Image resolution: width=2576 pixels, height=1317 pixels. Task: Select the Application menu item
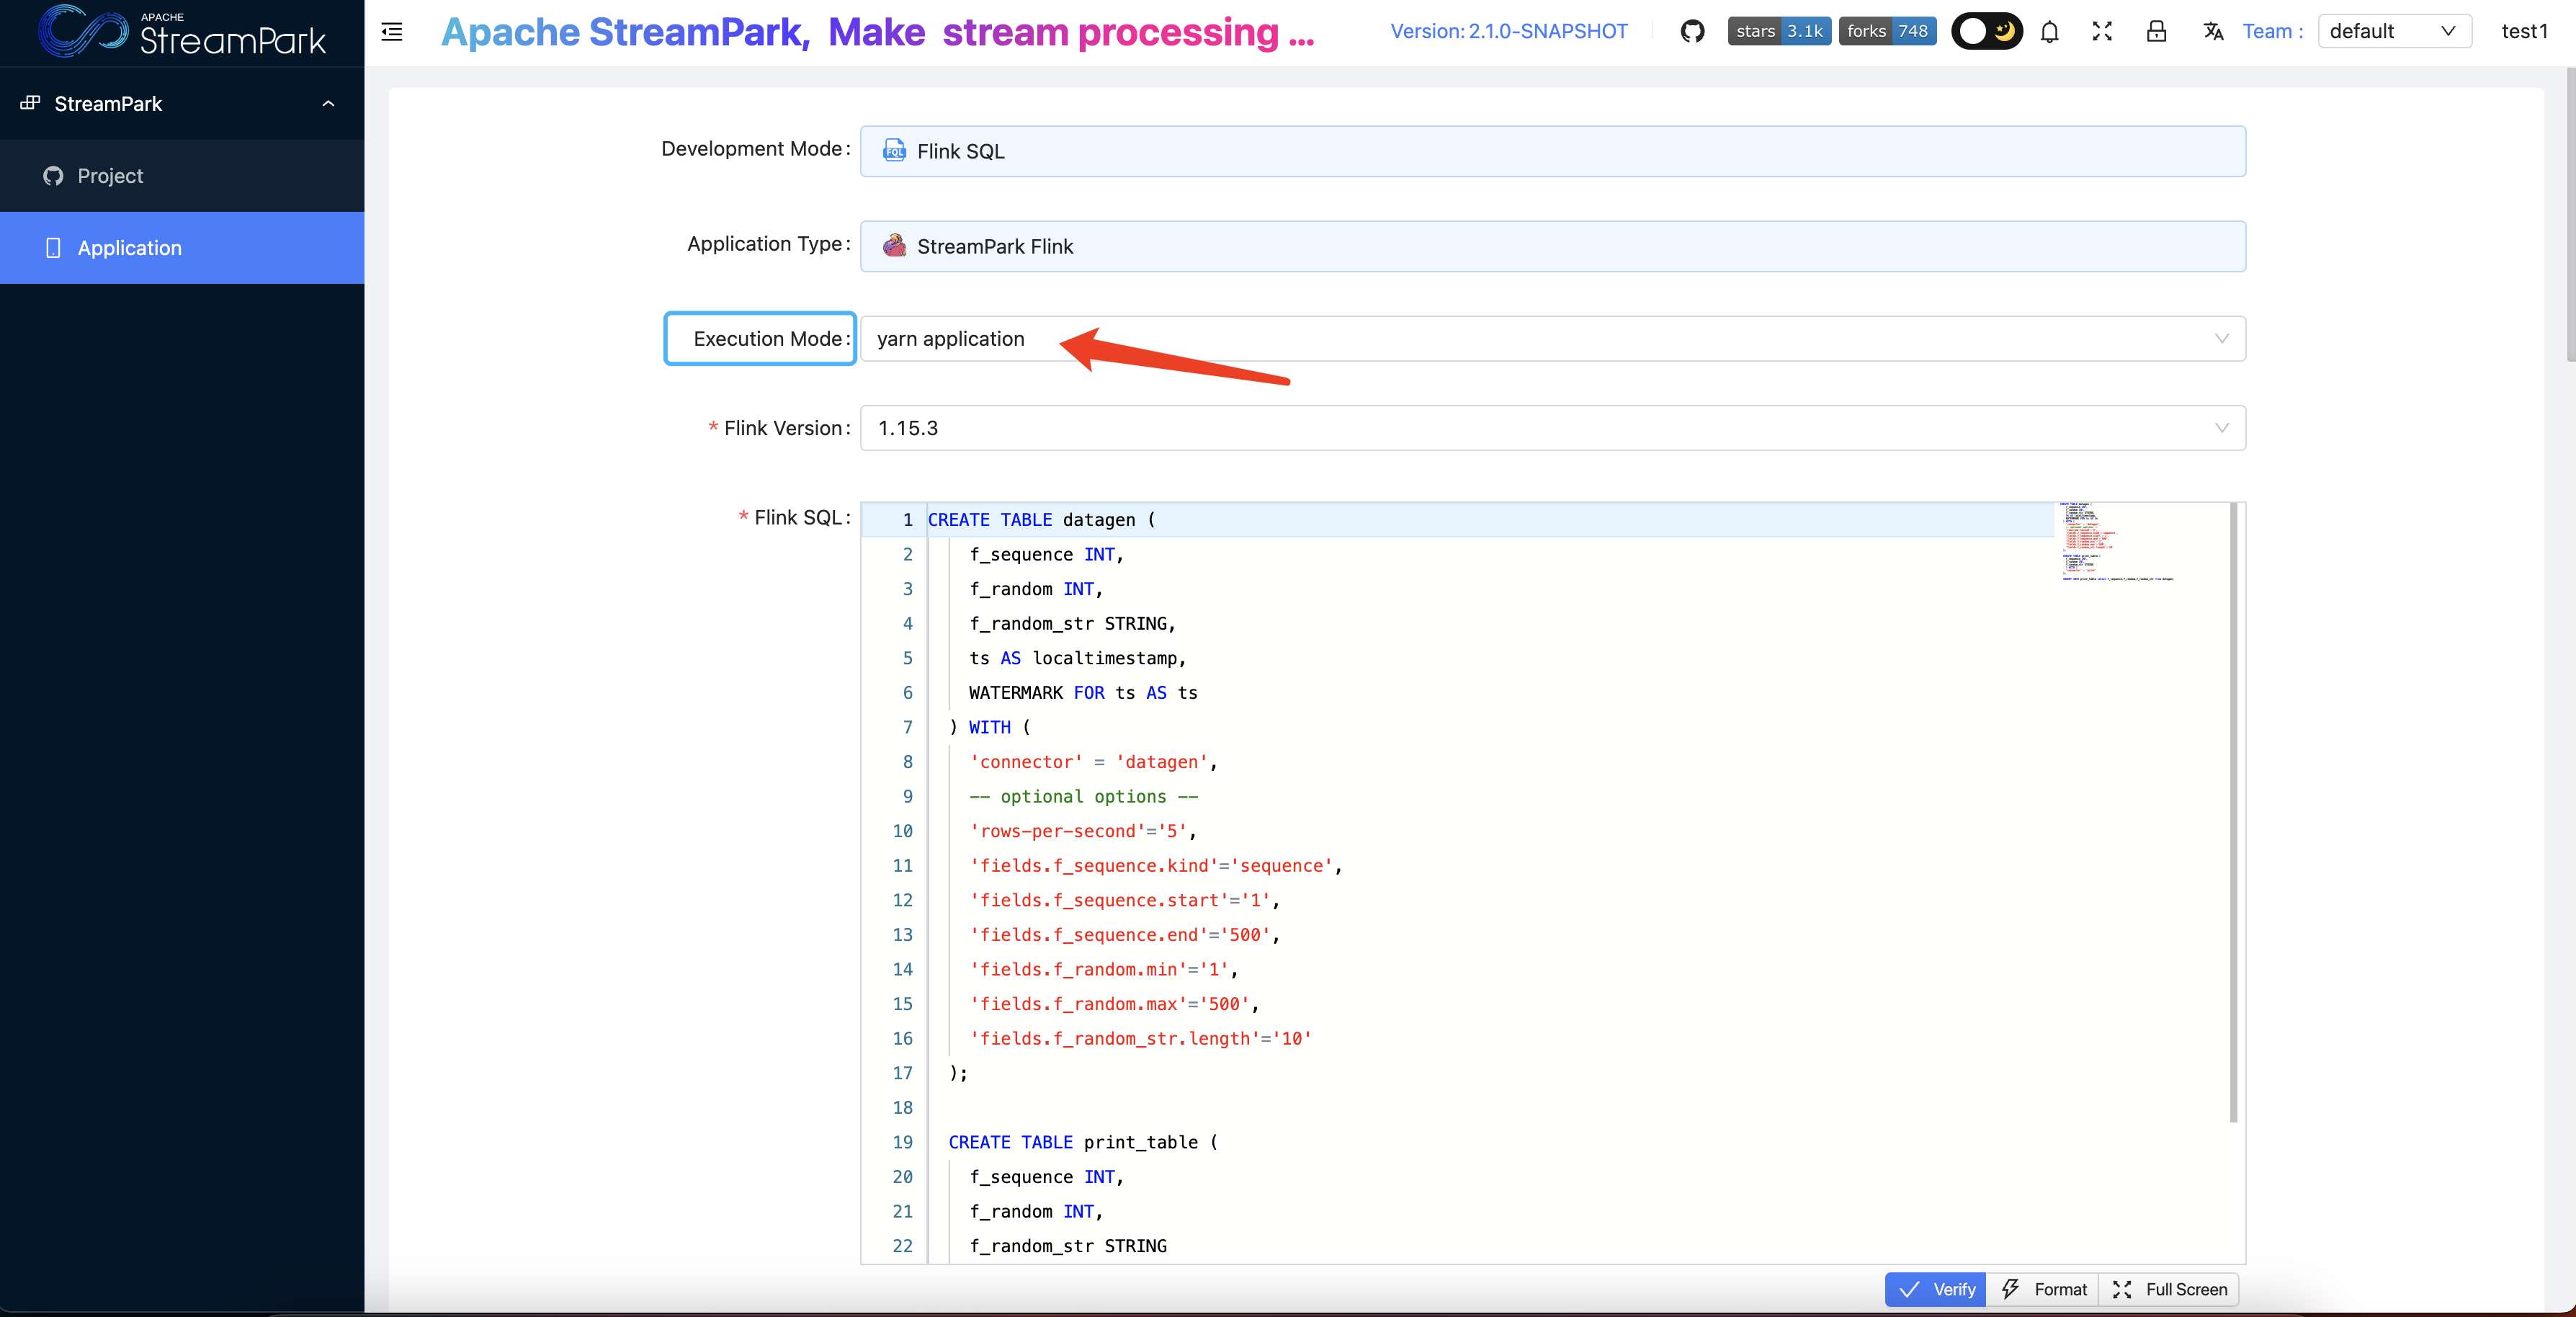coord(130,248)
